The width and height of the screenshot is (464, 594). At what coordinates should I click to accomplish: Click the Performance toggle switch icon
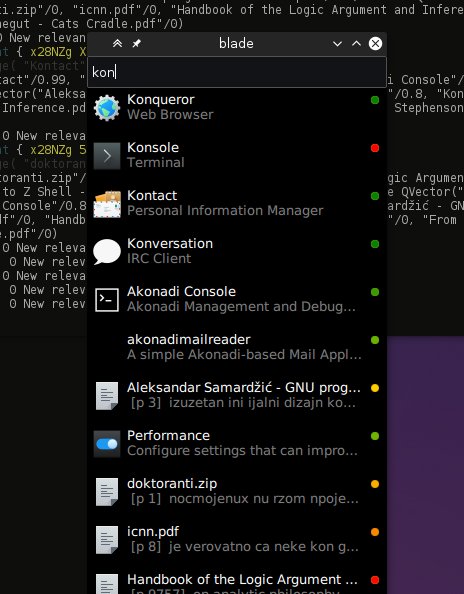point(107,444)
